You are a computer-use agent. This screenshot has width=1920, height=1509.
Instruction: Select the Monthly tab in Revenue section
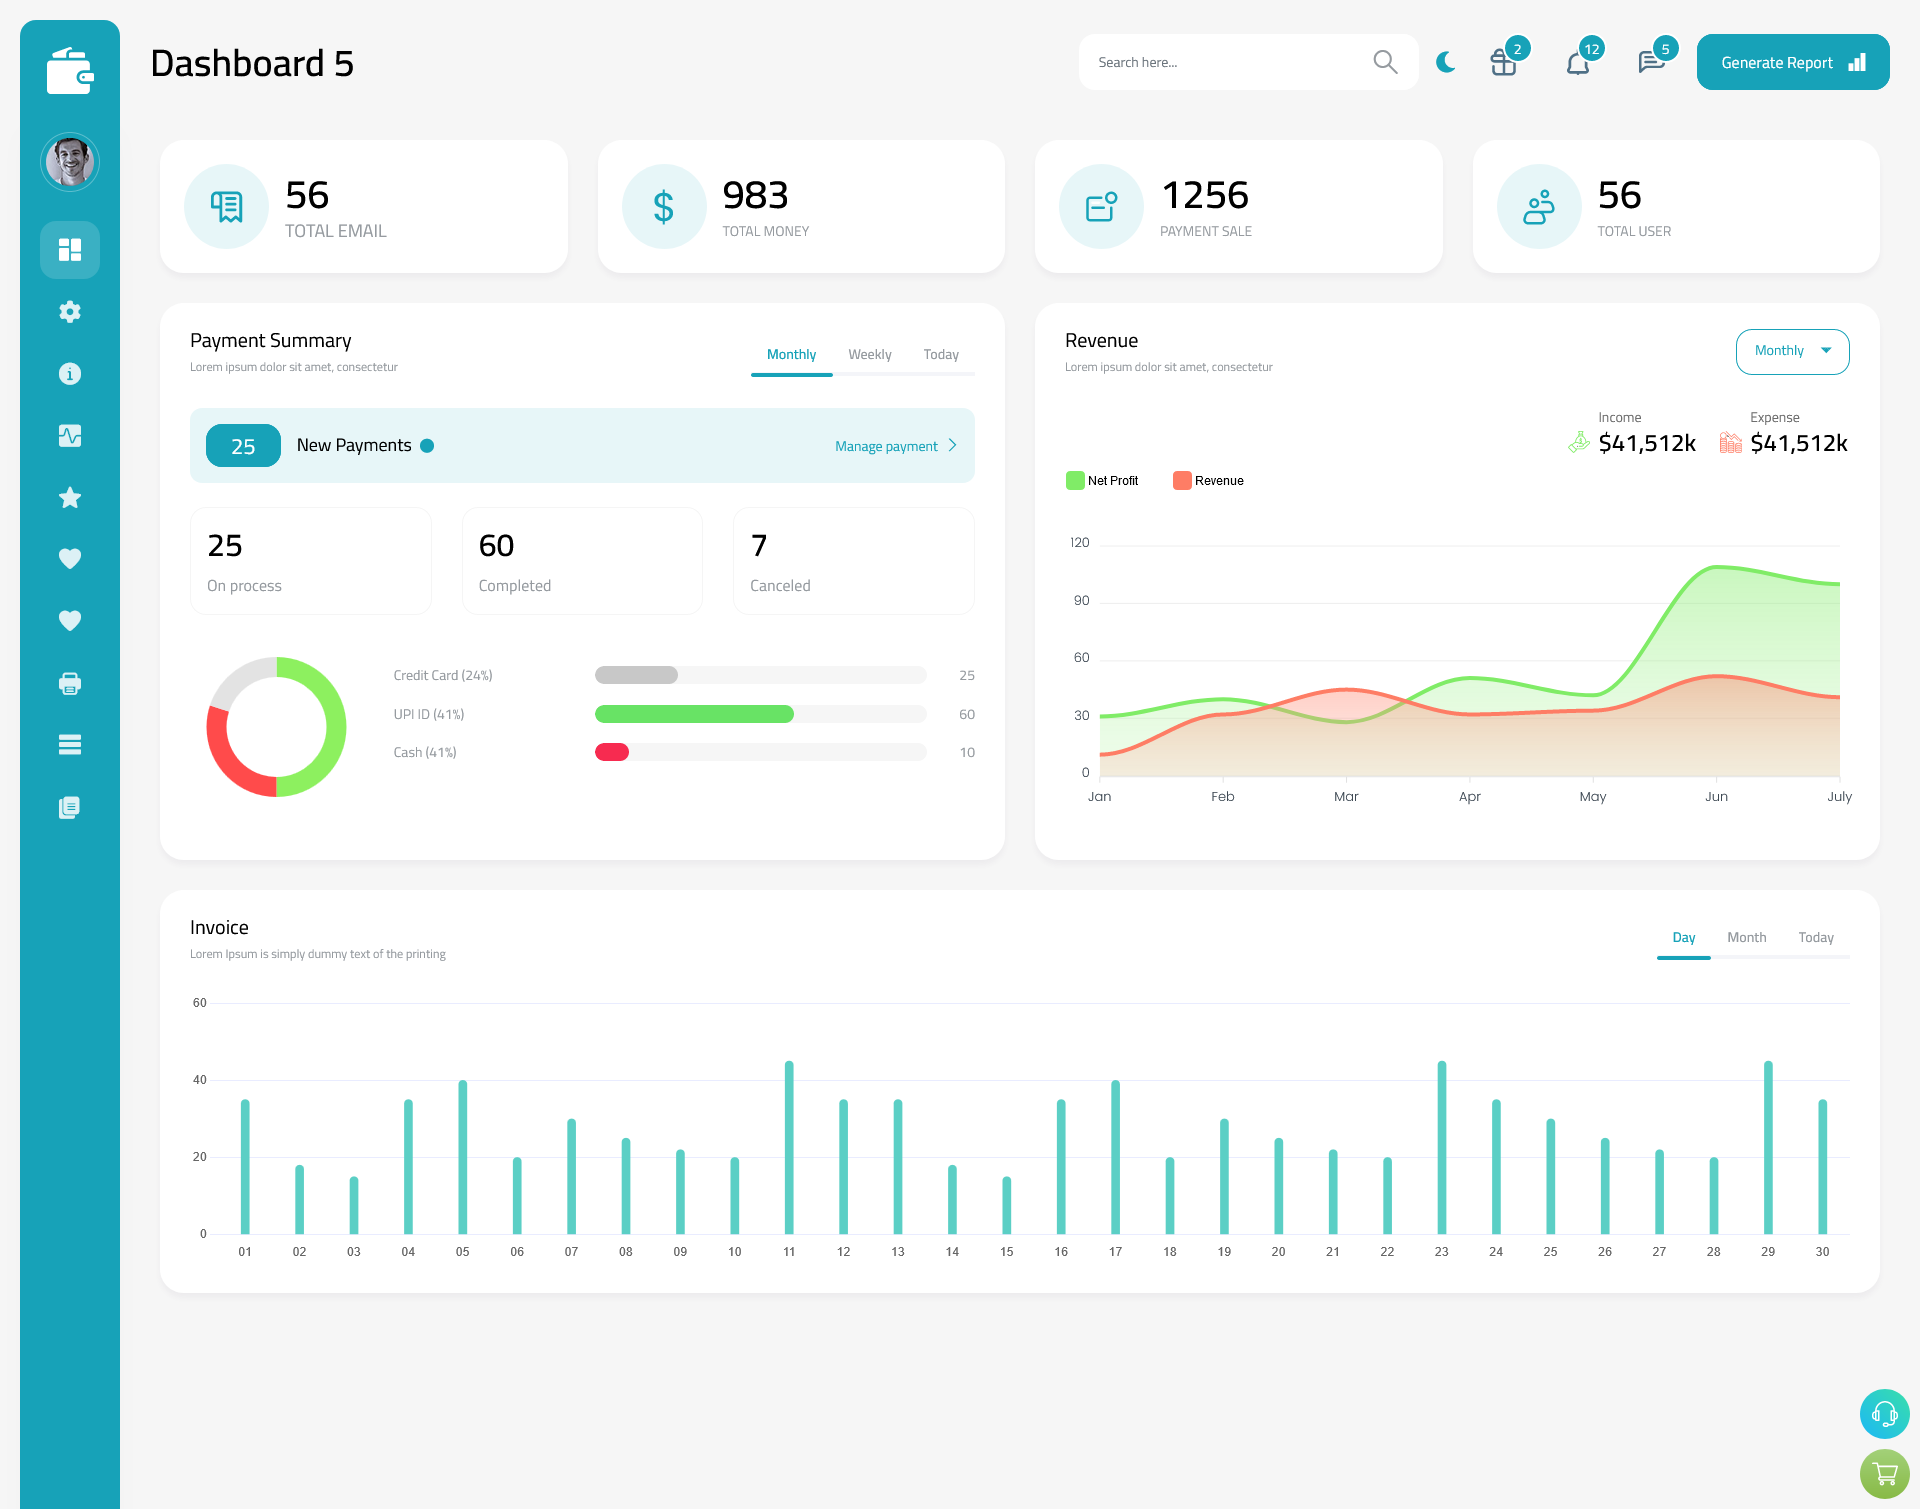coord(1791,349)
